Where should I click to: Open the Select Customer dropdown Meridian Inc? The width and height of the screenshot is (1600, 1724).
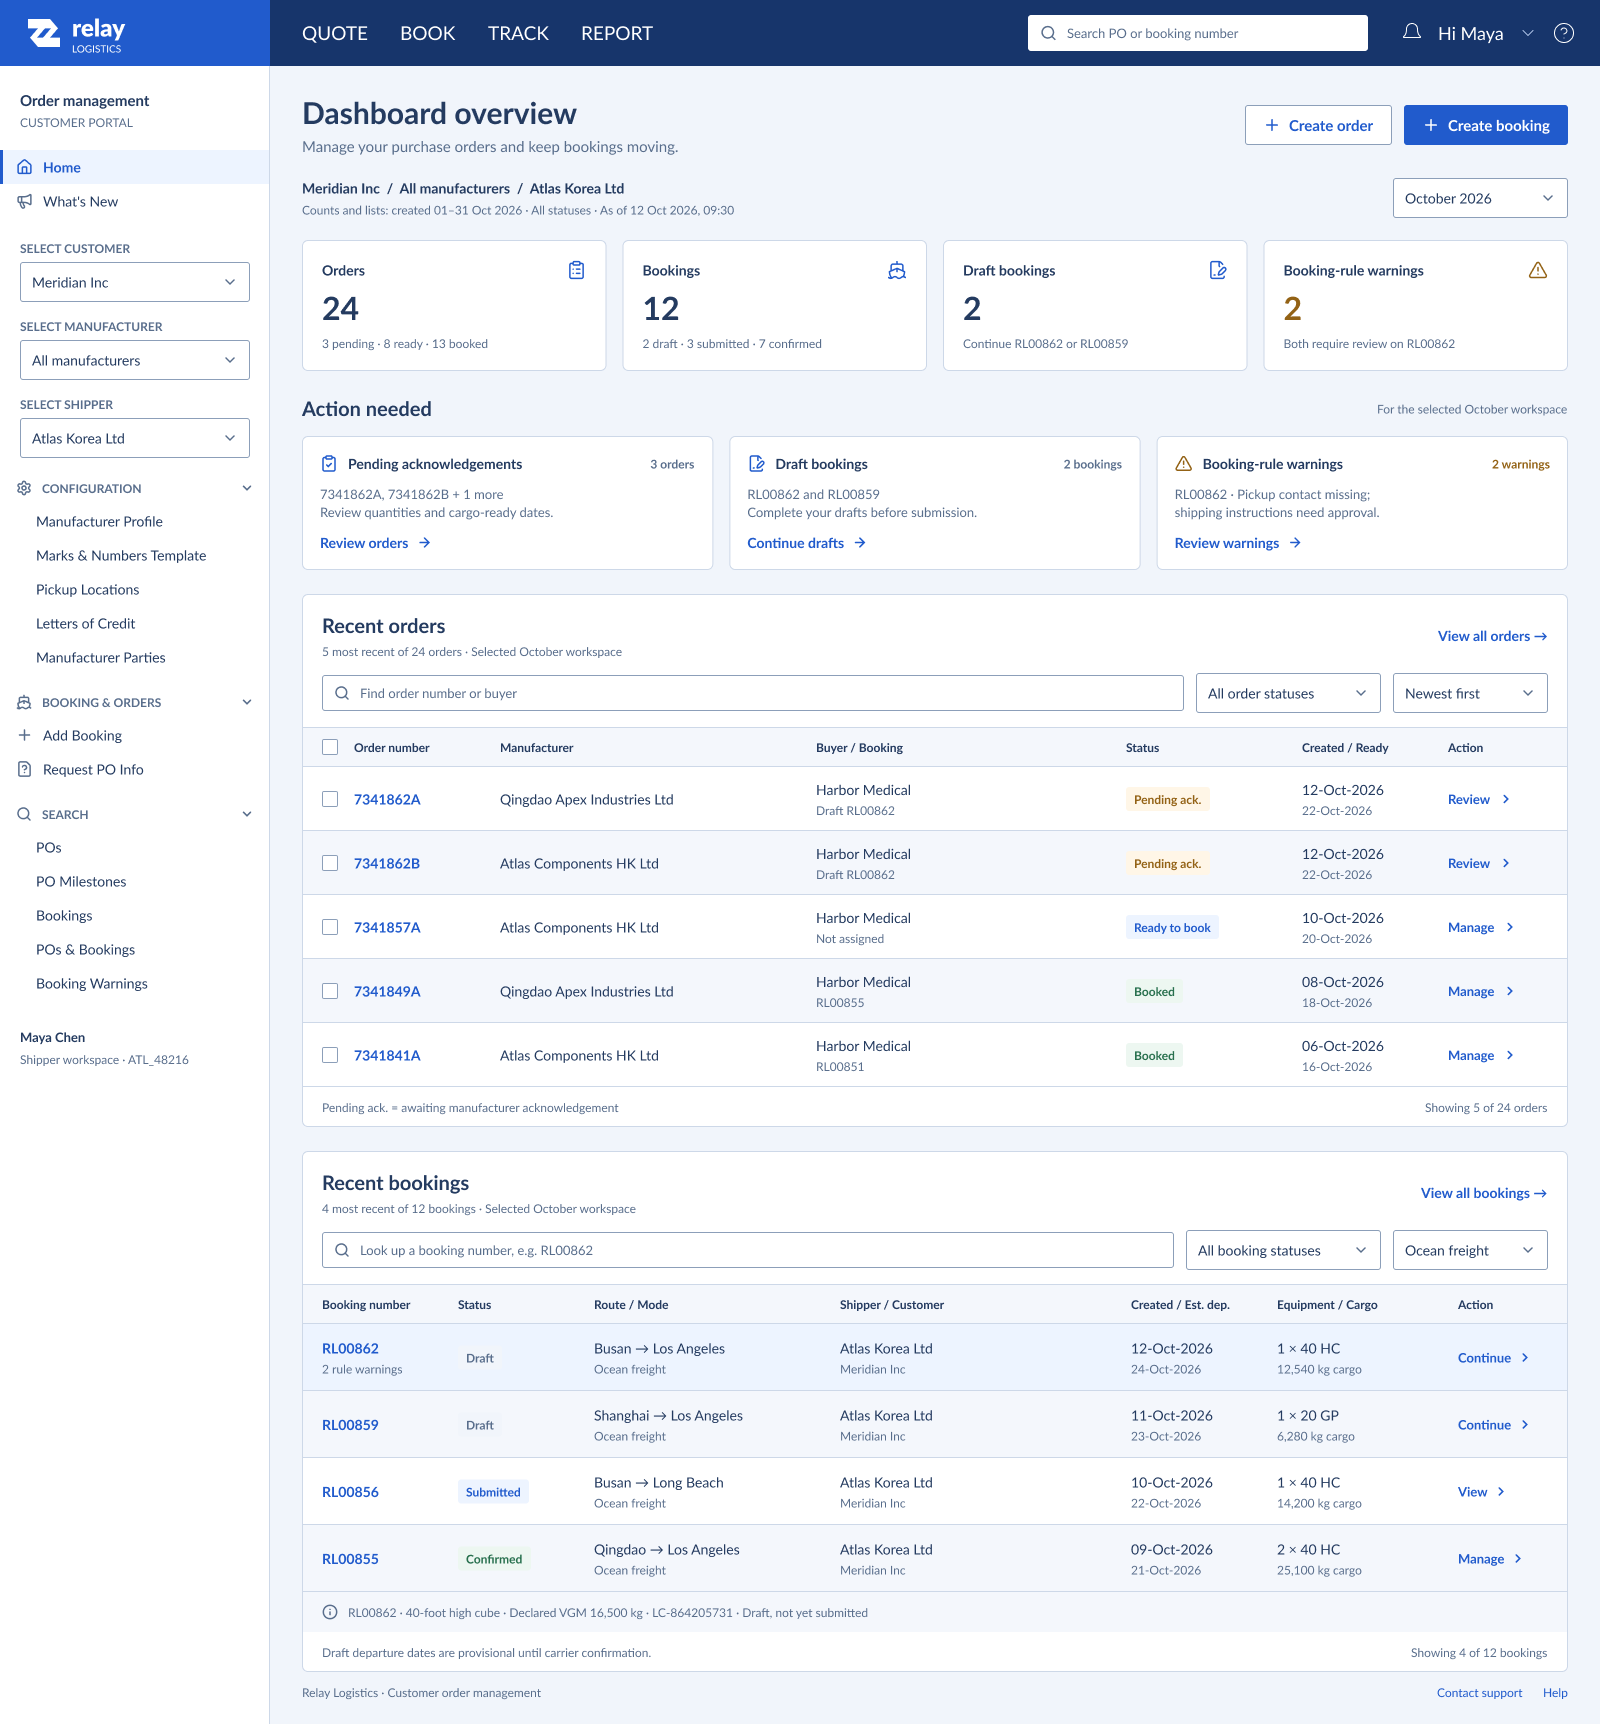[x=135, y=282]
